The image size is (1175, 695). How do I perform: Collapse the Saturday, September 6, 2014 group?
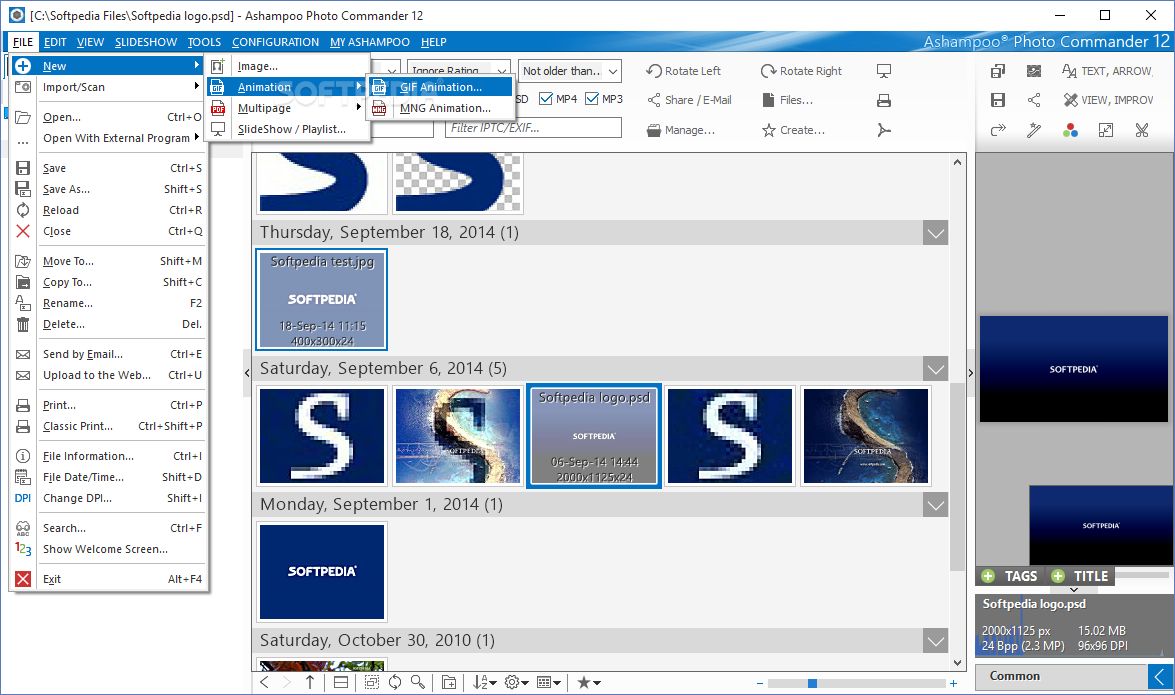pos(935,369)
